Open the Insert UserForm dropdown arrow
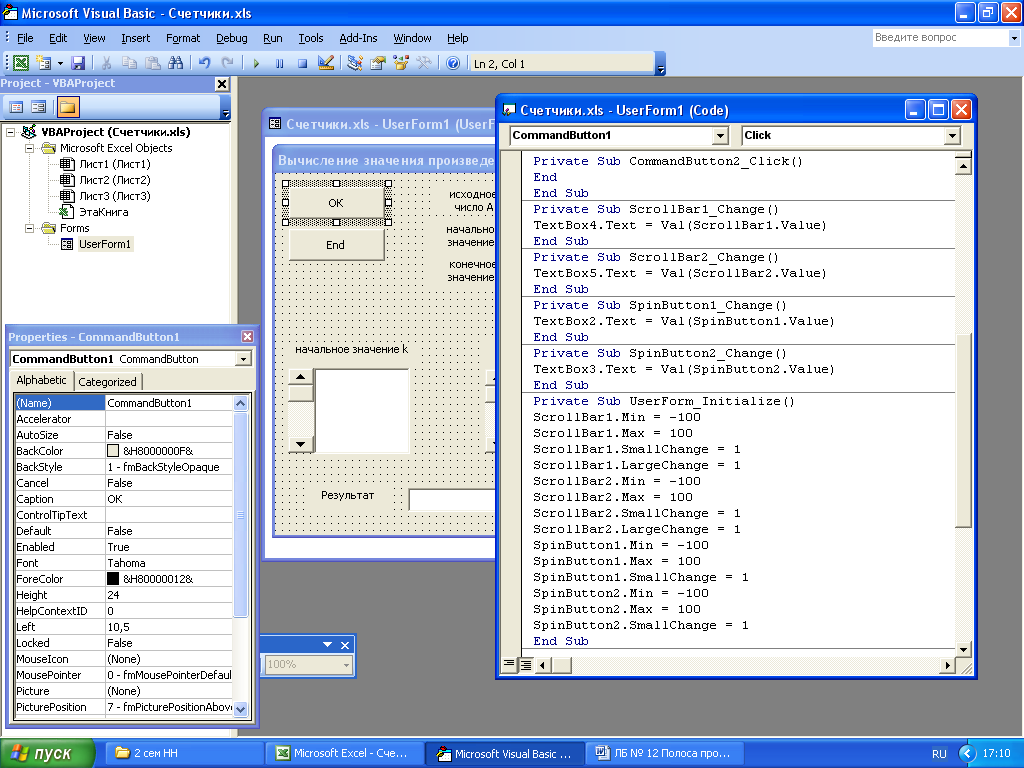The height and width of the screenshot is (768, 1024). (60, 63)
